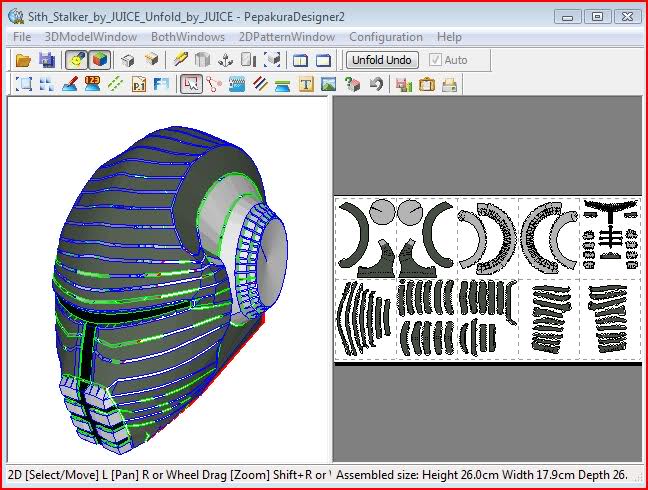Click the dashed-square select-all icon
This screenshot has width=648, height=490.
coord(24,84)
